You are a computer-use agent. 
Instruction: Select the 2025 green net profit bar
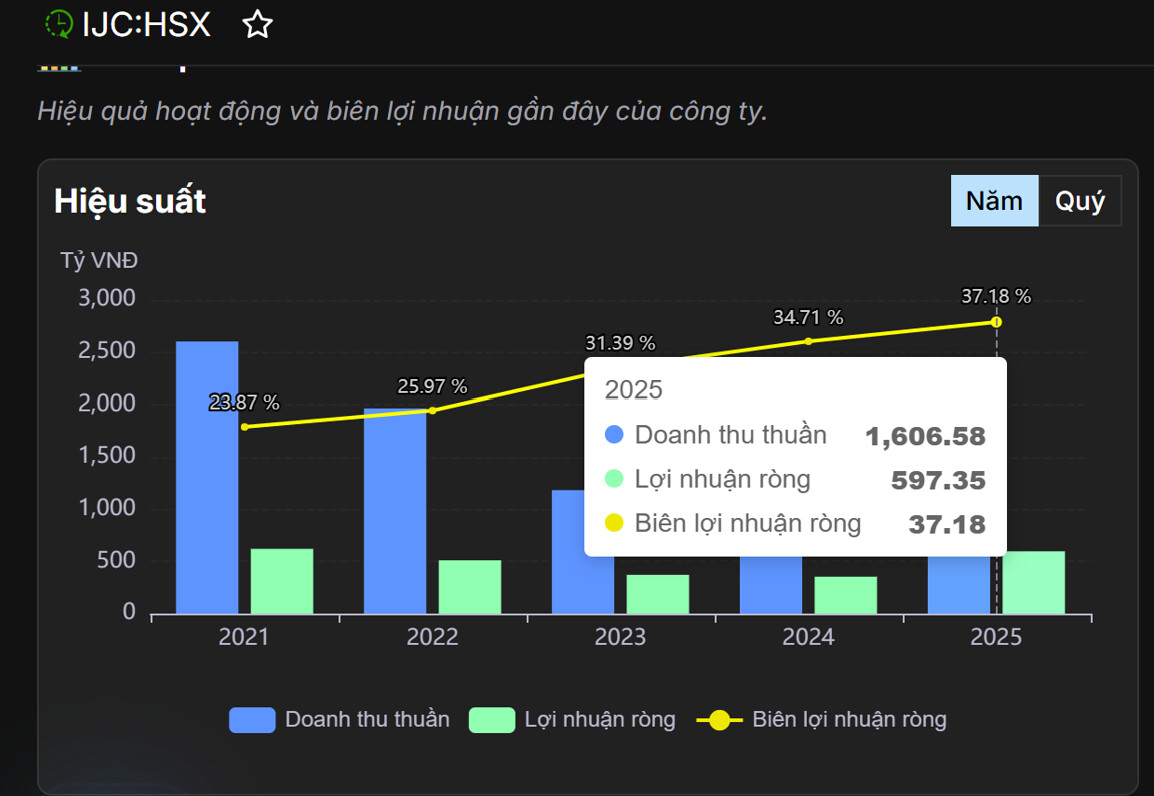point(1034,582)
